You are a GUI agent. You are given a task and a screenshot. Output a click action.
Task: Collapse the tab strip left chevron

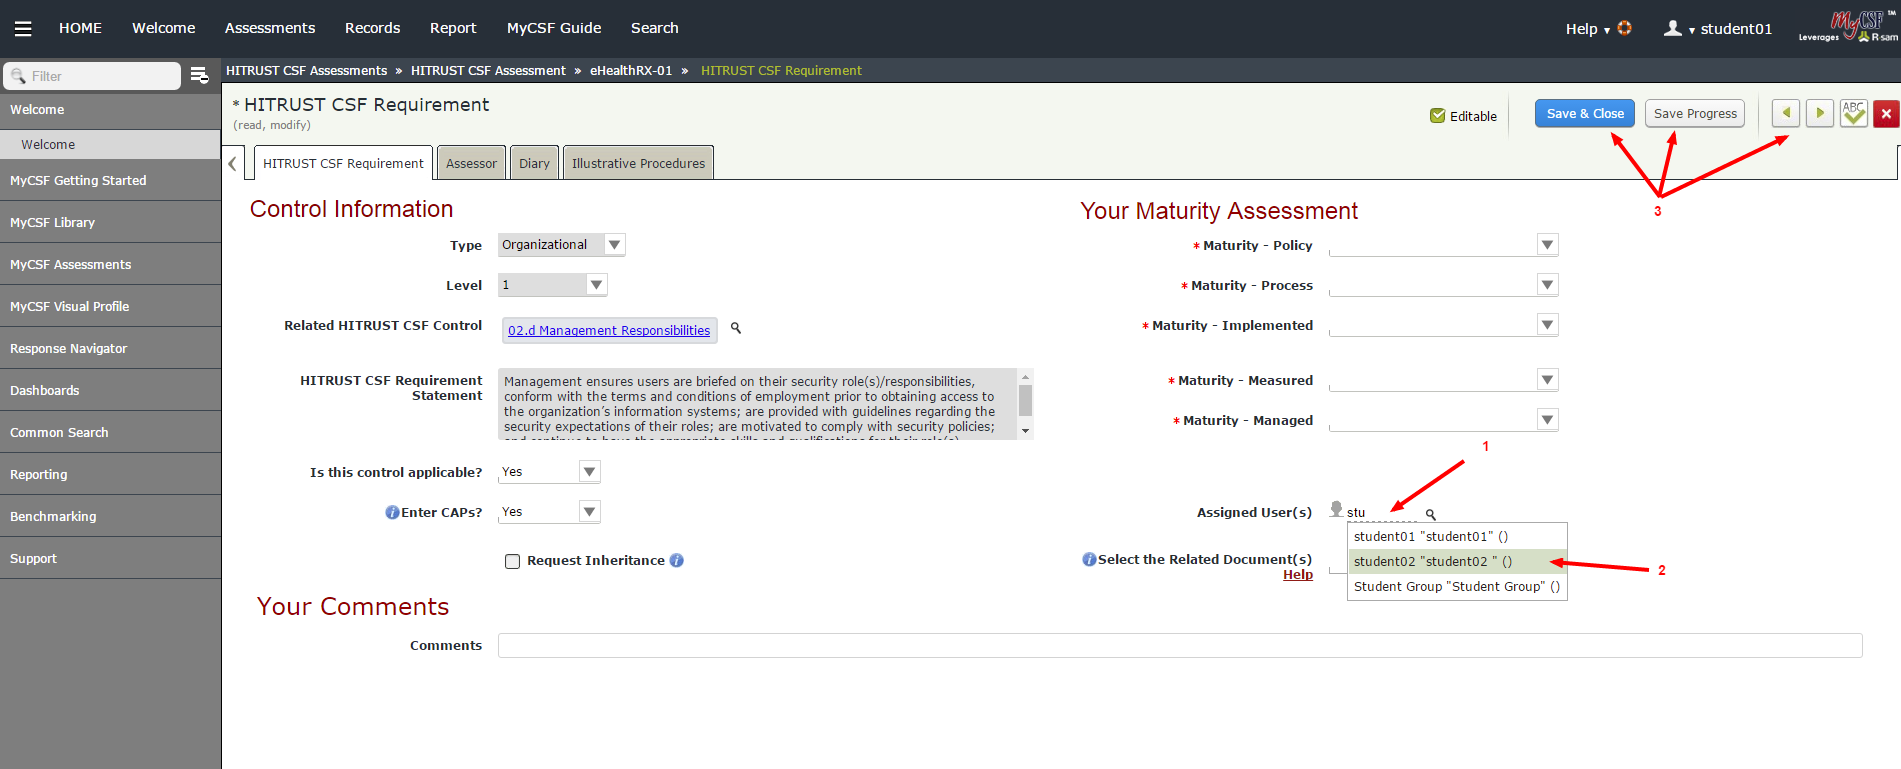click(232, 163)
